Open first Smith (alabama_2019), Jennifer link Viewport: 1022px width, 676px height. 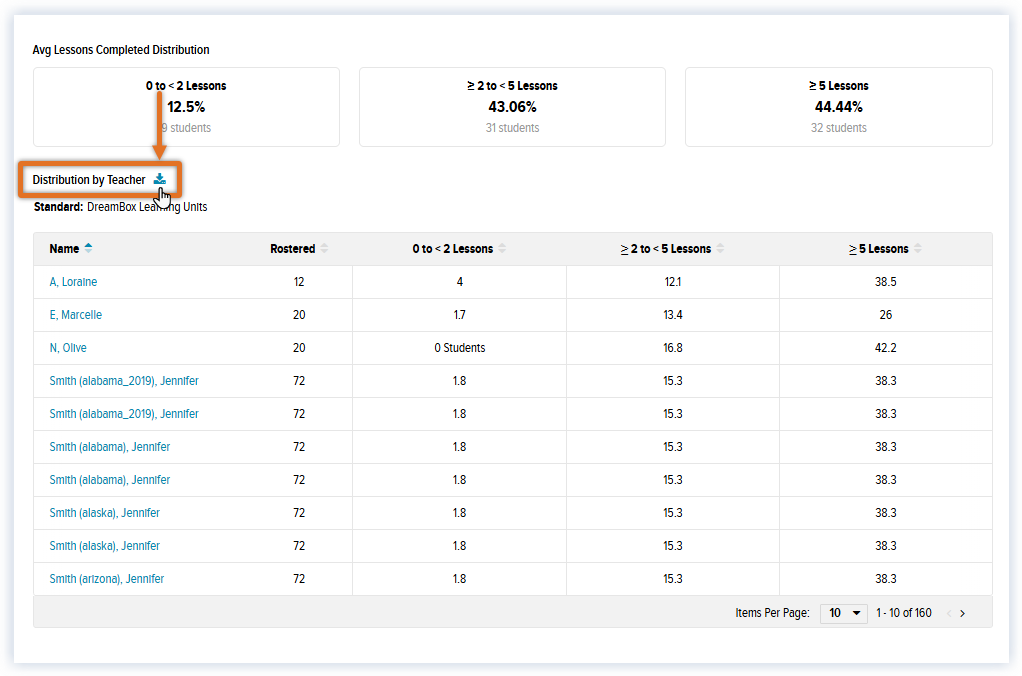(124, 381)
